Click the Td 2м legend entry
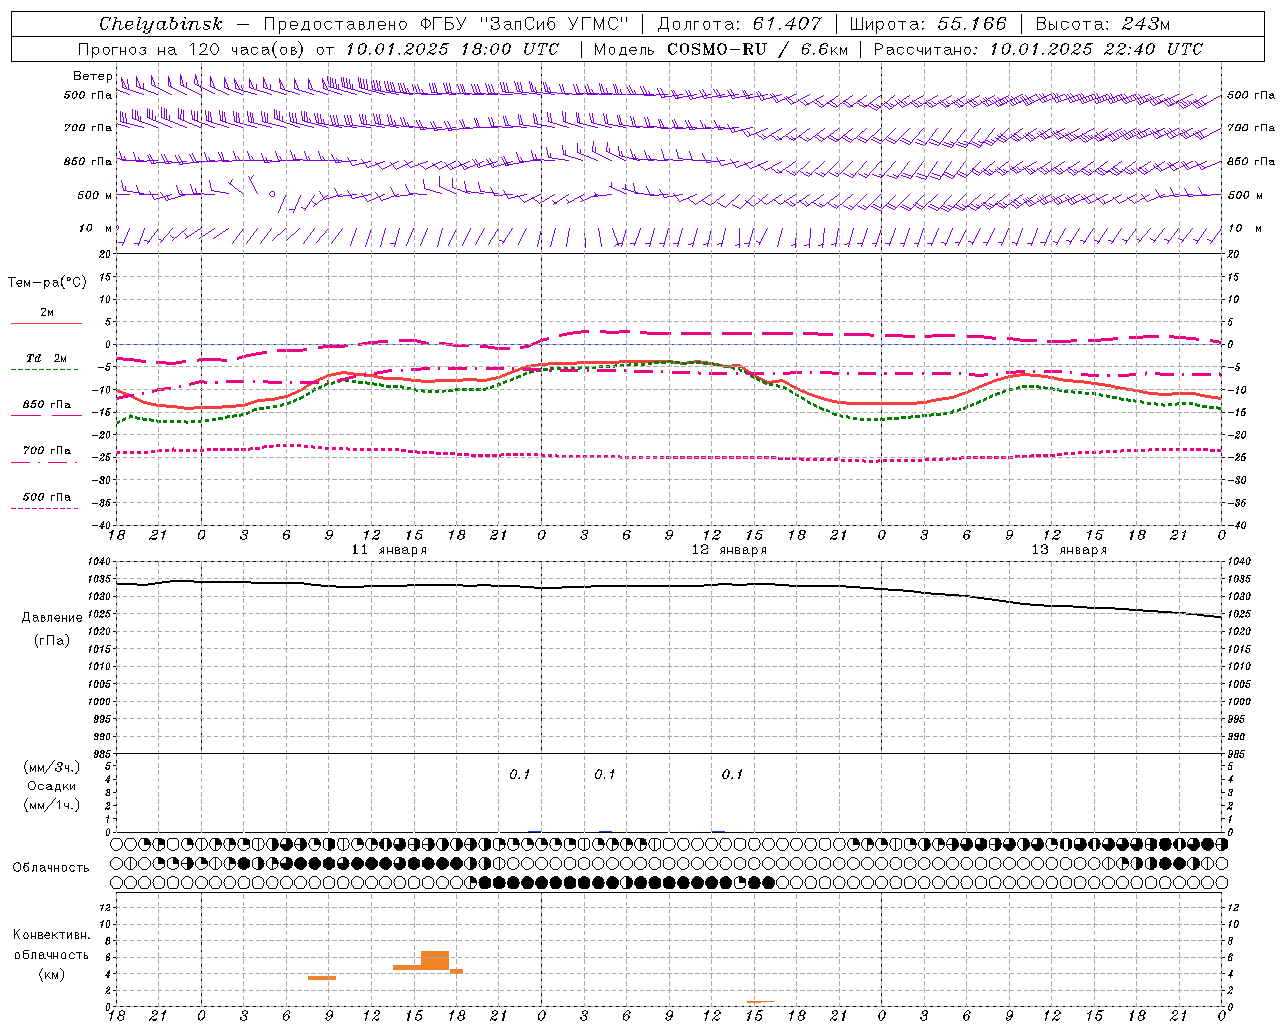Viewport: 1280px width, 1024px height. coord(47,358)
